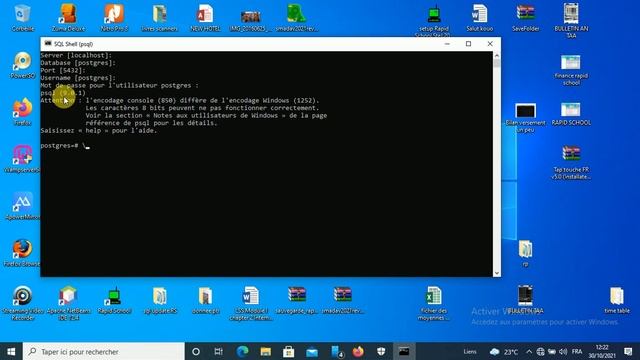Maximize the SQL Shell window

(x=469, y=44)
